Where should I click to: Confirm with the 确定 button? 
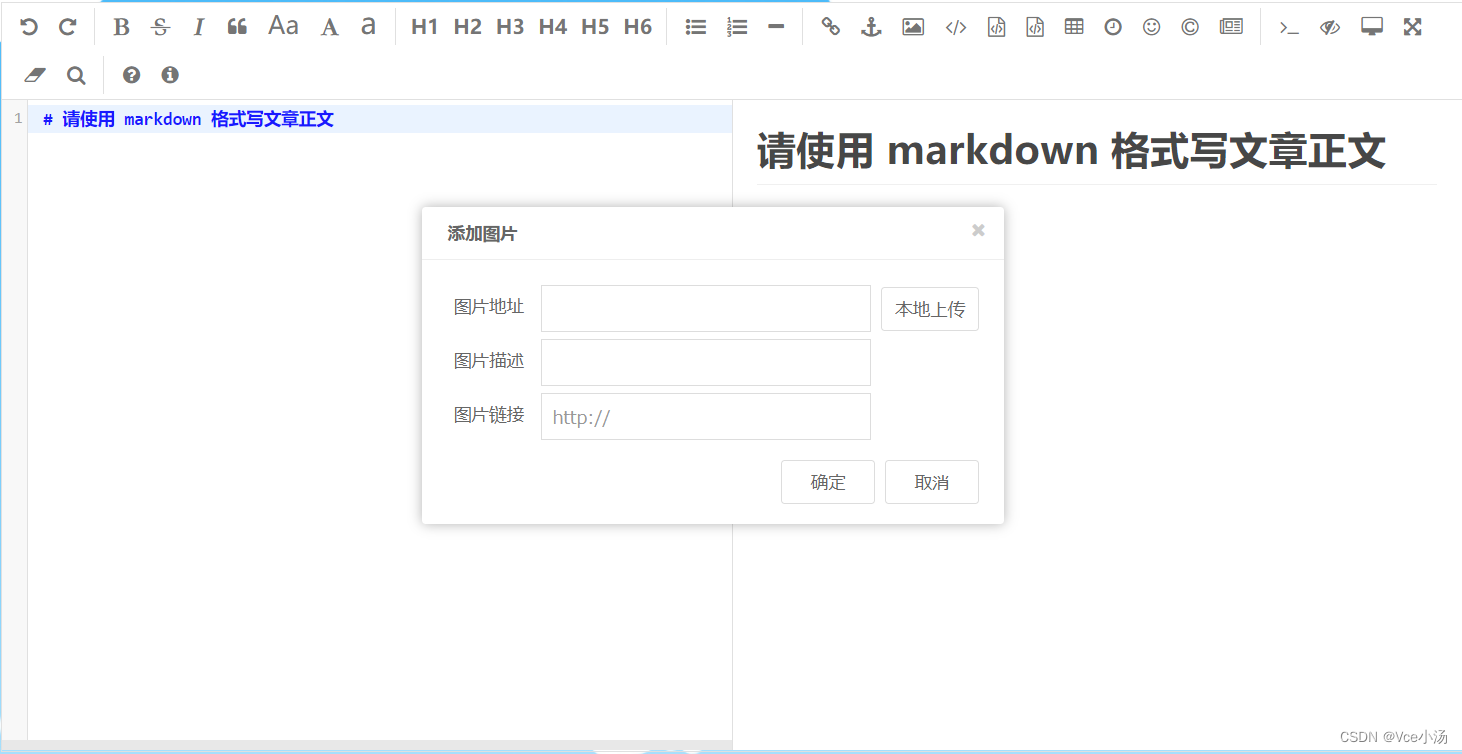(x=828, y=482)
